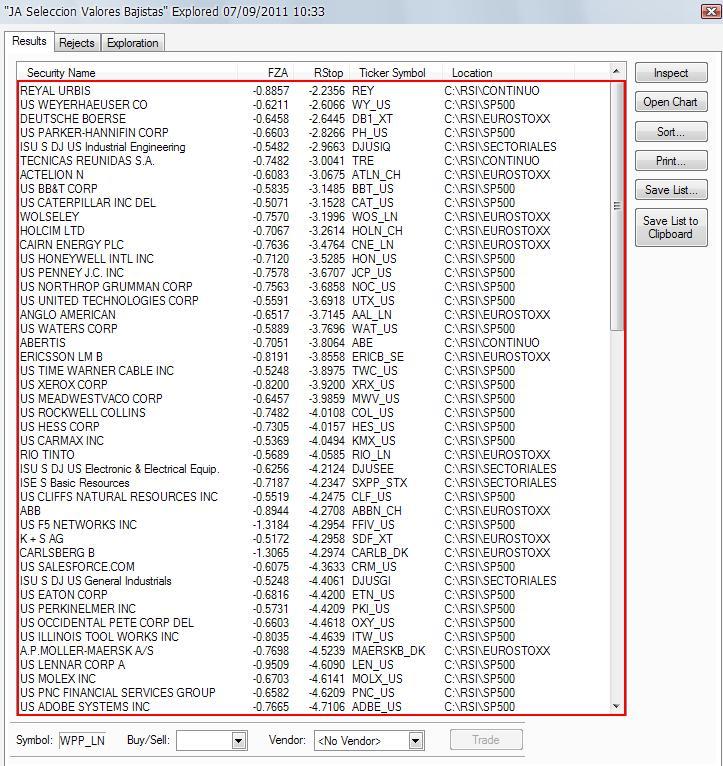This screenshot has width=723, height=766.
Task: Click MAERSKB_DK ticker symbol cell
Action: click(389, 651)
